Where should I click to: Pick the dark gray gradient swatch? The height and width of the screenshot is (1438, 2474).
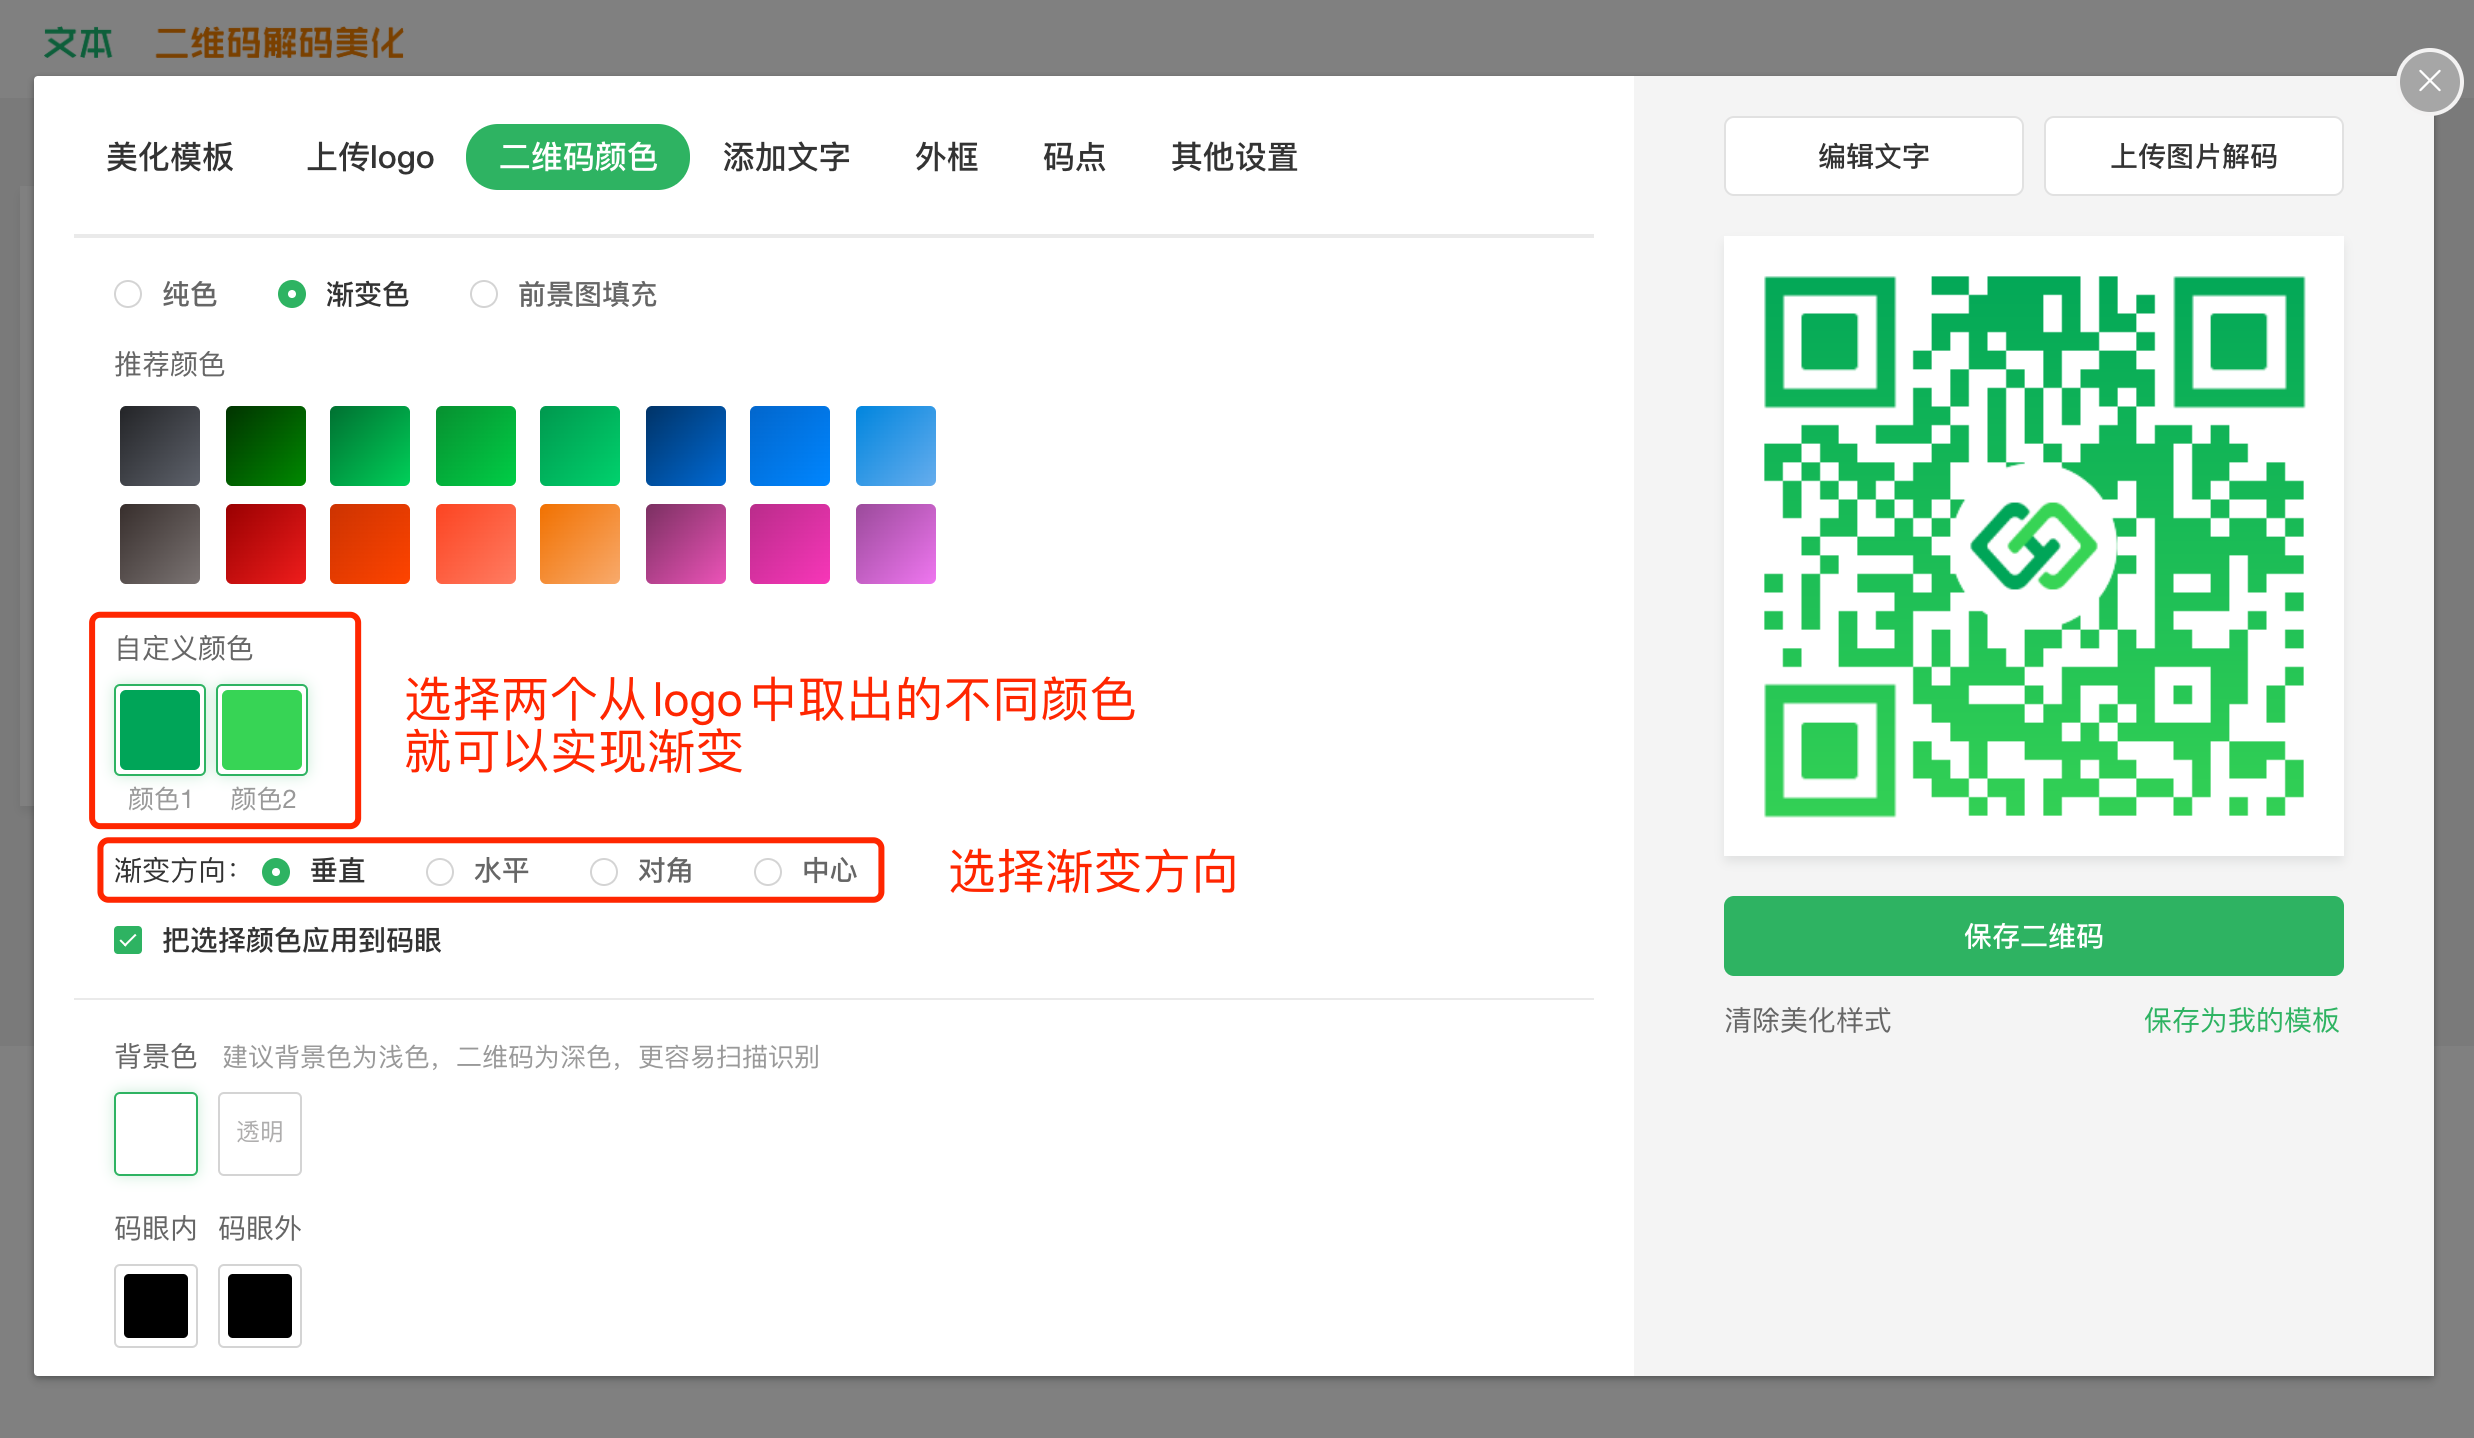(160, 446)
